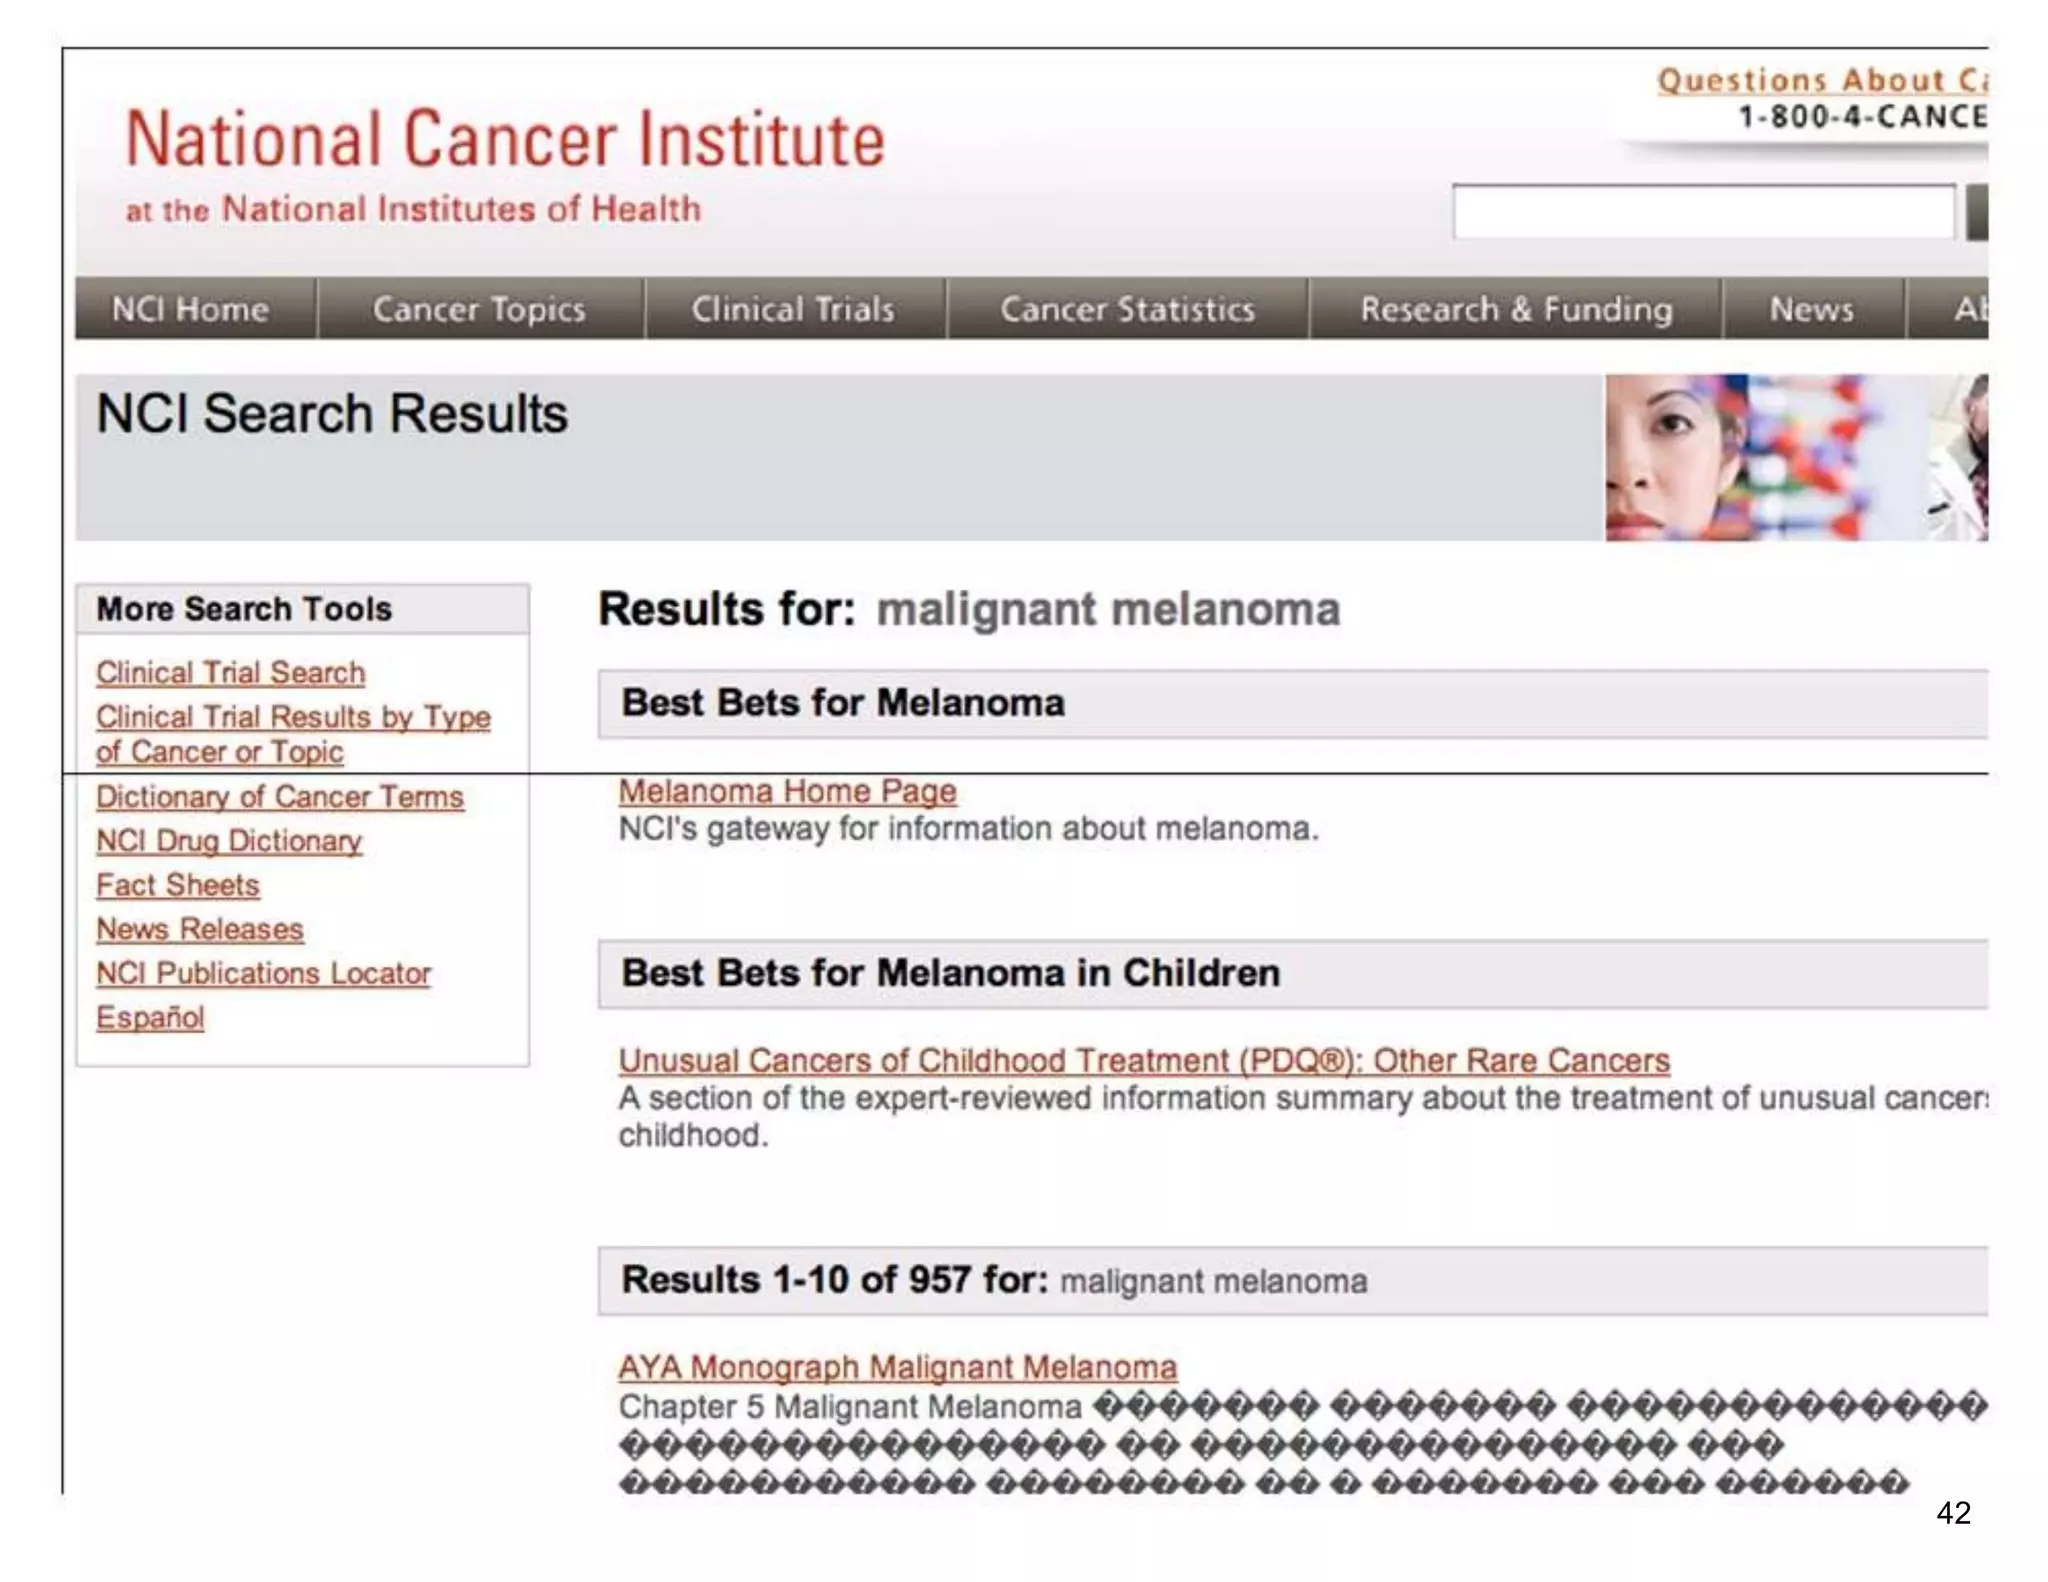Screen dimensions: 2048x1582
Task: Open NCI Publications Locator link
Action: (264, 973)
